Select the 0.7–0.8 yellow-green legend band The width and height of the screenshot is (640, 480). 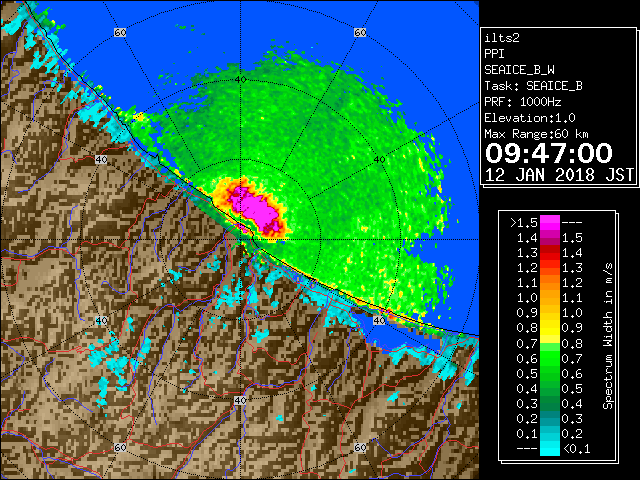tap(549, 343)
